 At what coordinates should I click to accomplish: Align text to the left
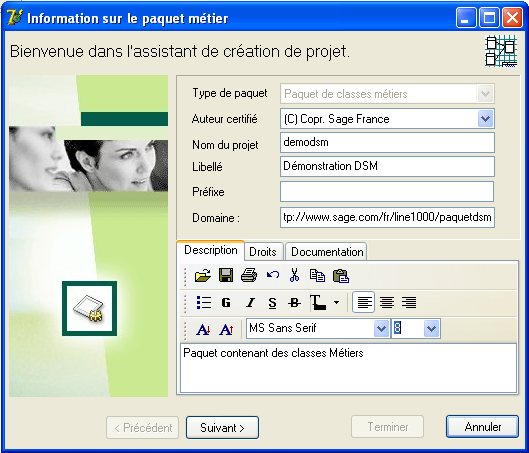[x=363, y=302]
